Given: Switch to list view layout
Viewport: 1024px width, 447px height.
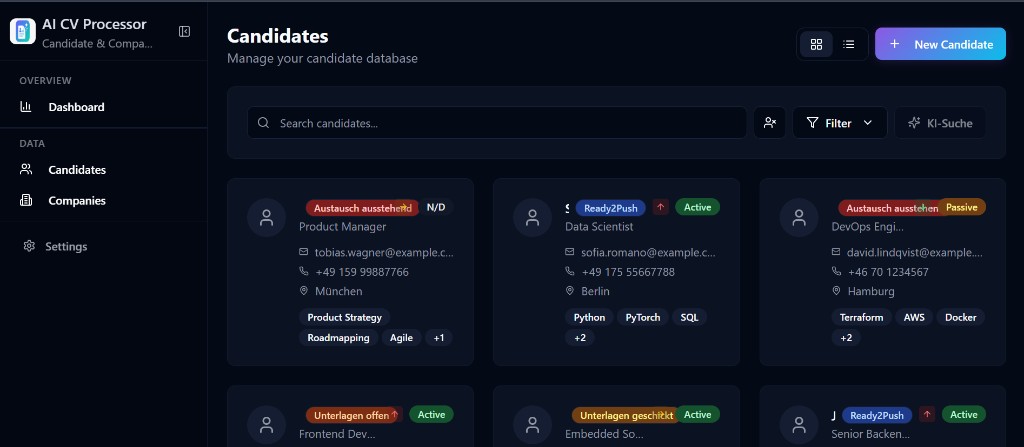Looking at the screenshot, I should click(x=848, y=44).
